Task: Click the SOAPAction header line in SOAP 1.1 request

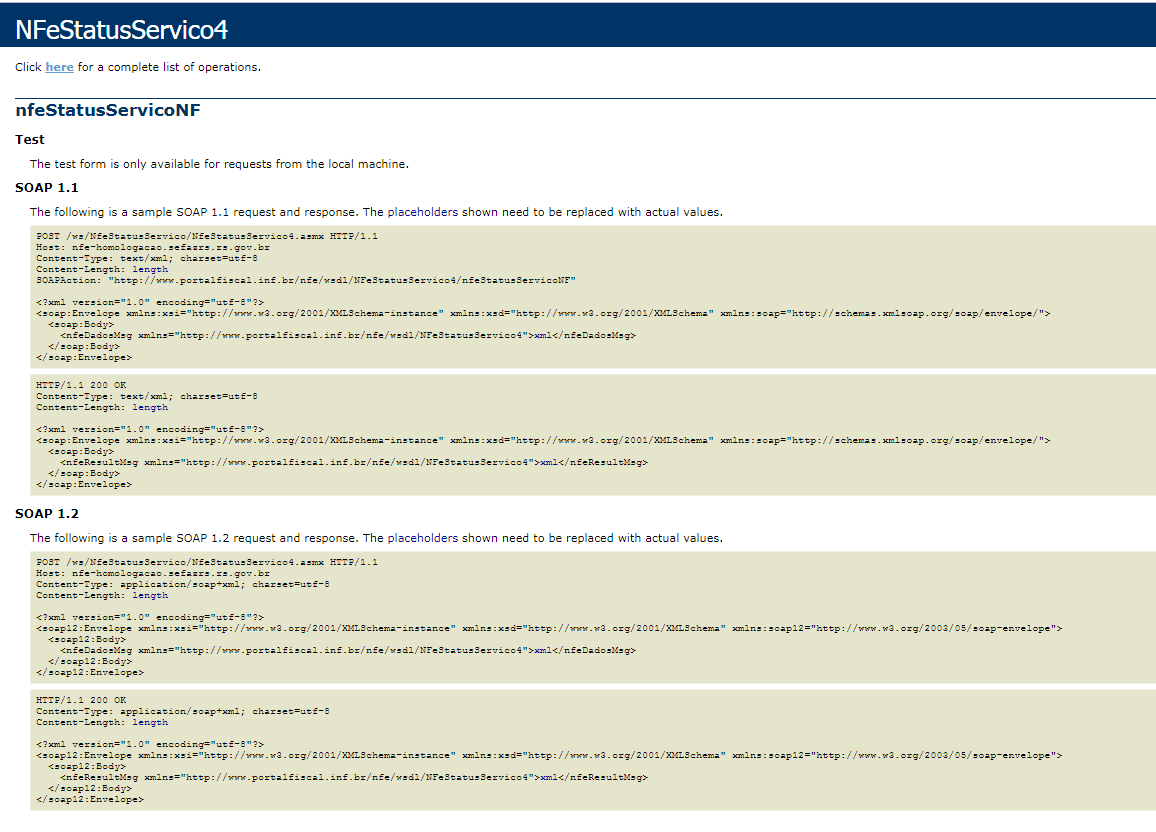Action: click(306, 280)
